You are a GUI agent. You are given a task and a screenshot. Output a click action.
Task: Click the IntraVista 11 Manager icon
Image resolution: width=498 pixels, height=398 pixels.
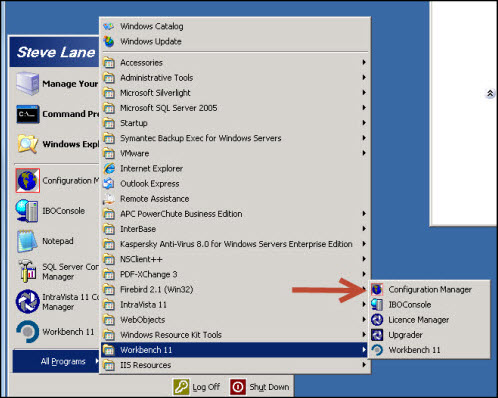coord(28,301)
